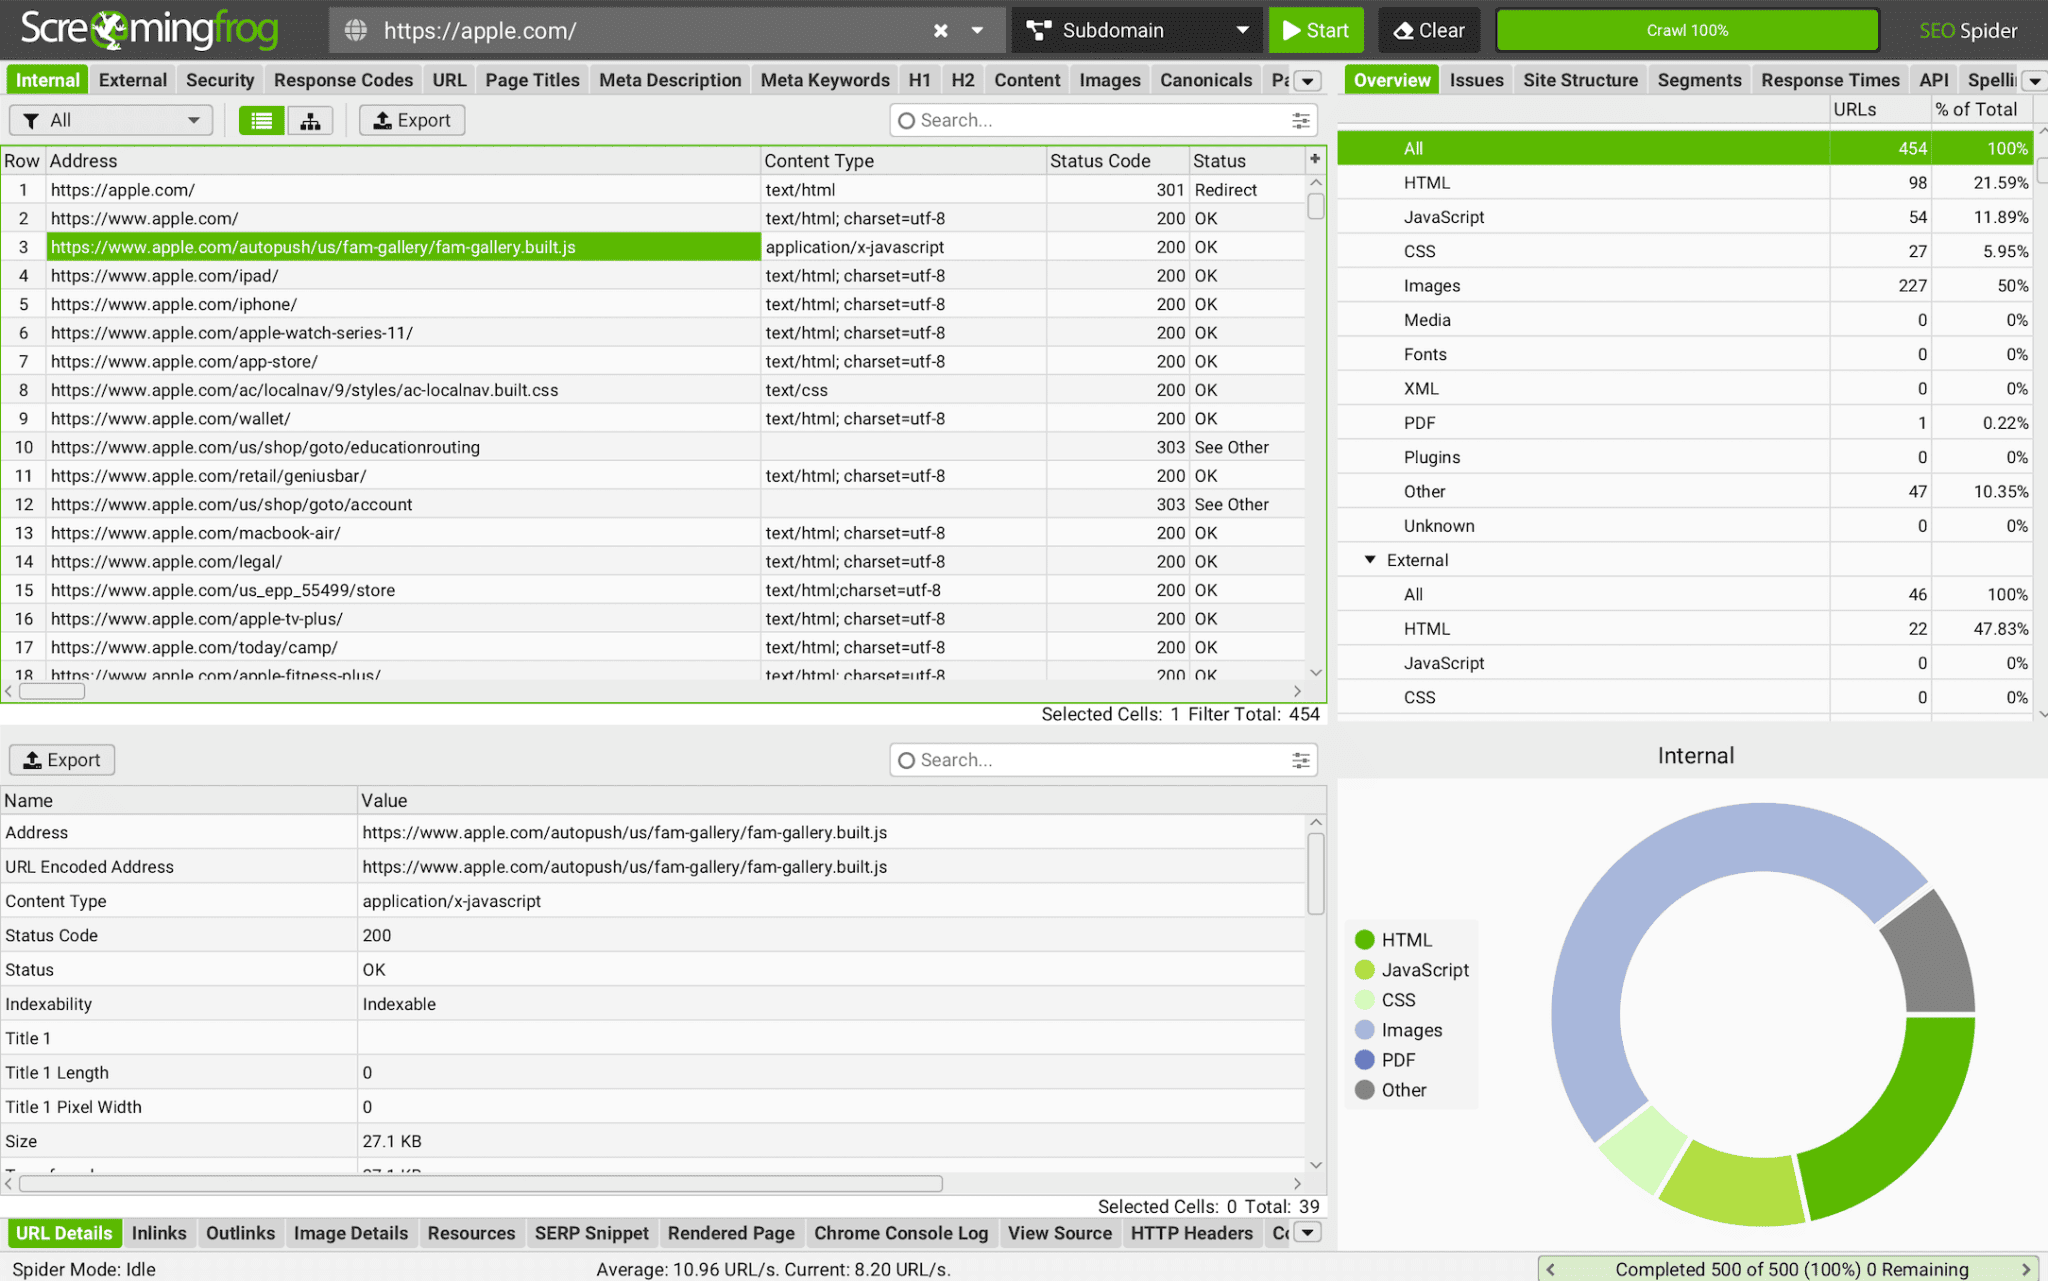
Task: Clear the URL field with the X icon
Action: pos(940,31)
